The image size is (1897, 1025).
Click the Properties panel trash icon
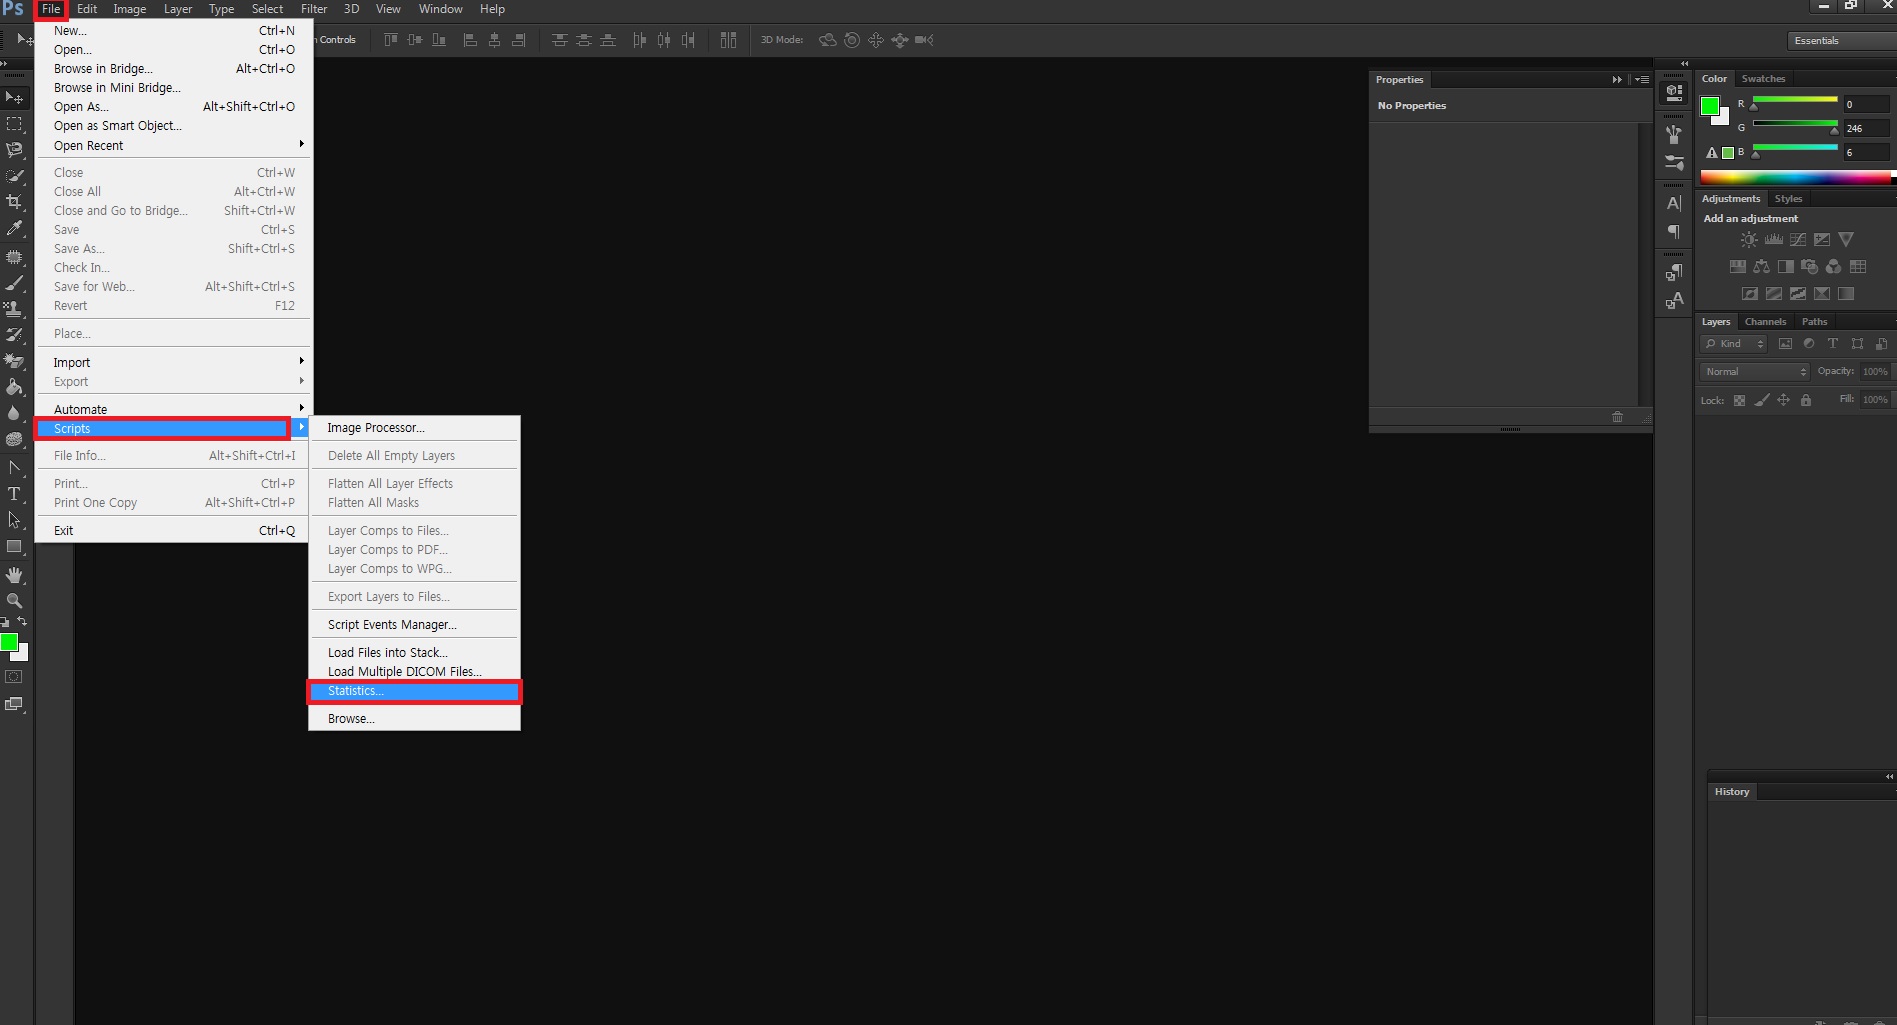[1617, 417]
